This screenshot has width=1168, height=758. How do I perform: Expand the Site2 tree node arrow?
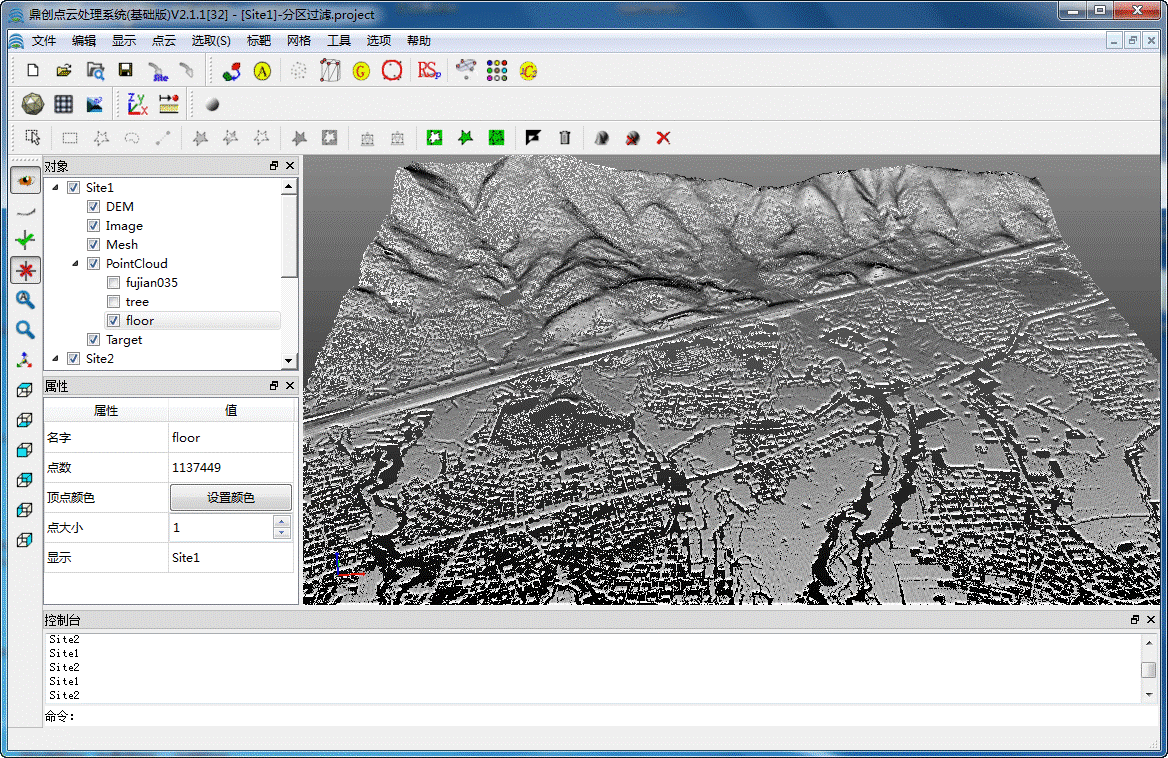(55, 359)
